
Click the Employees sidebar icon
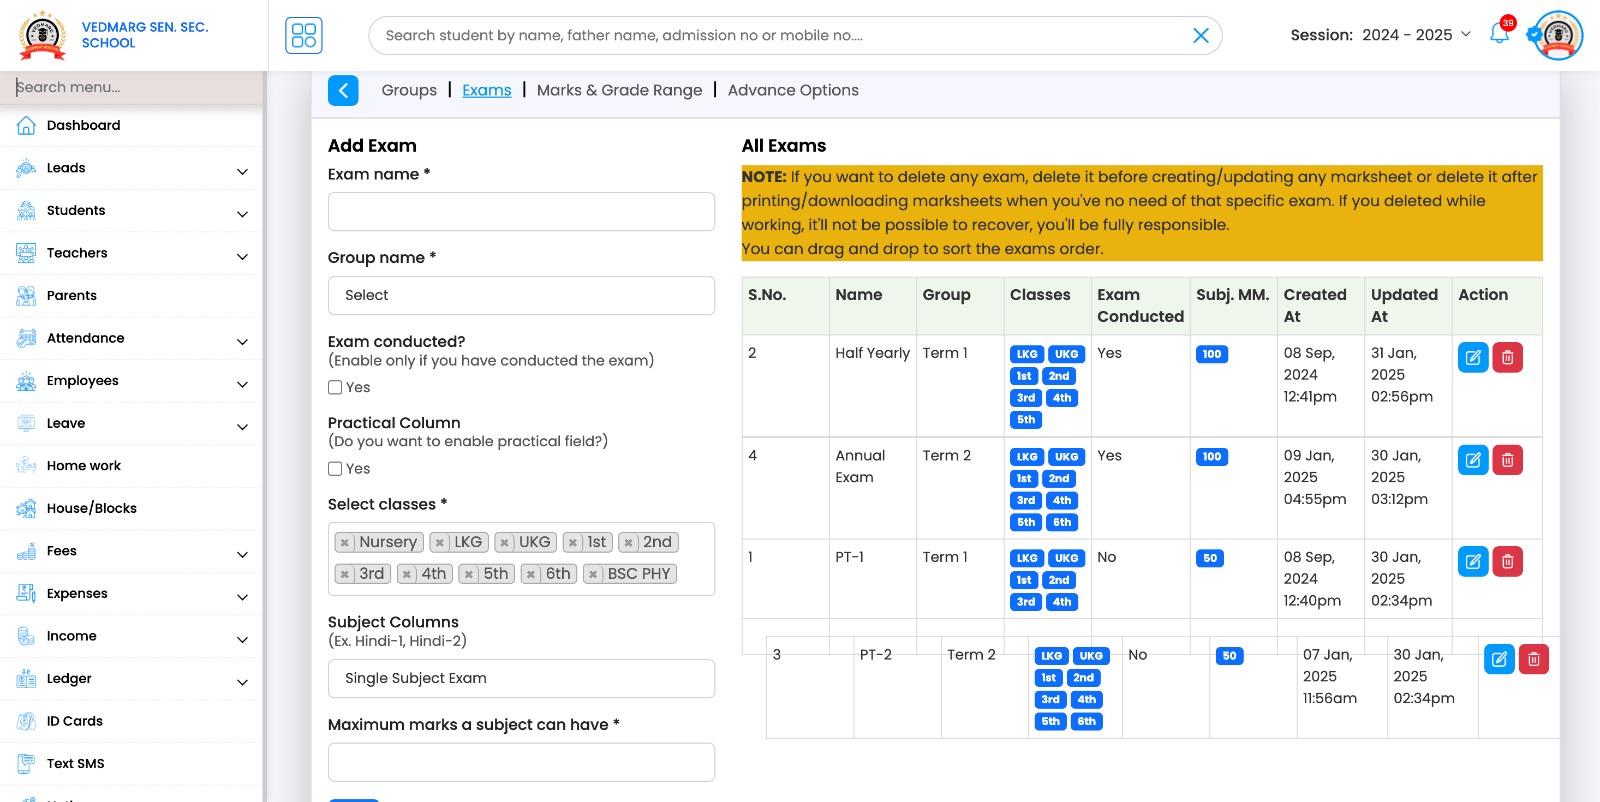[x=26, y=381]
